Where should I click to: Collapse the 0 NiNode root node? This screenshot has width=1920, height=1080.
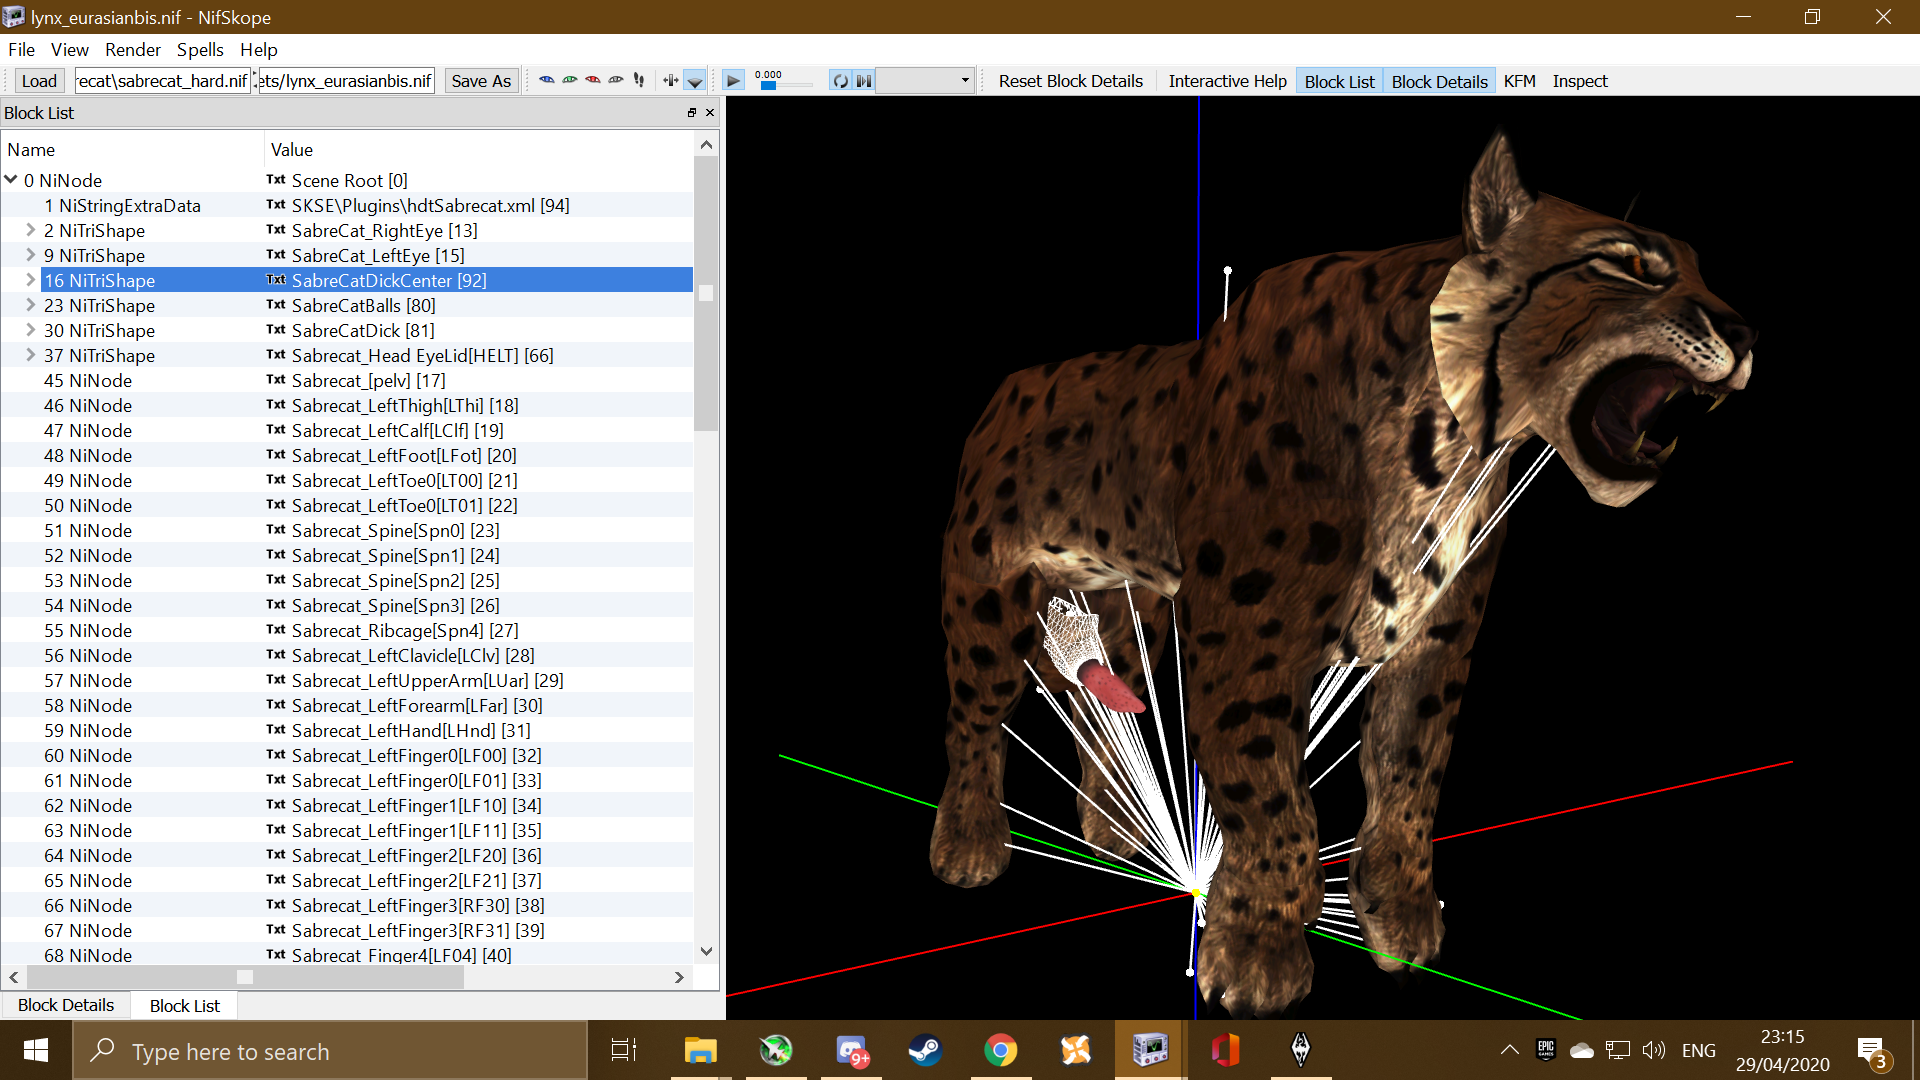[x=11, y=180]
